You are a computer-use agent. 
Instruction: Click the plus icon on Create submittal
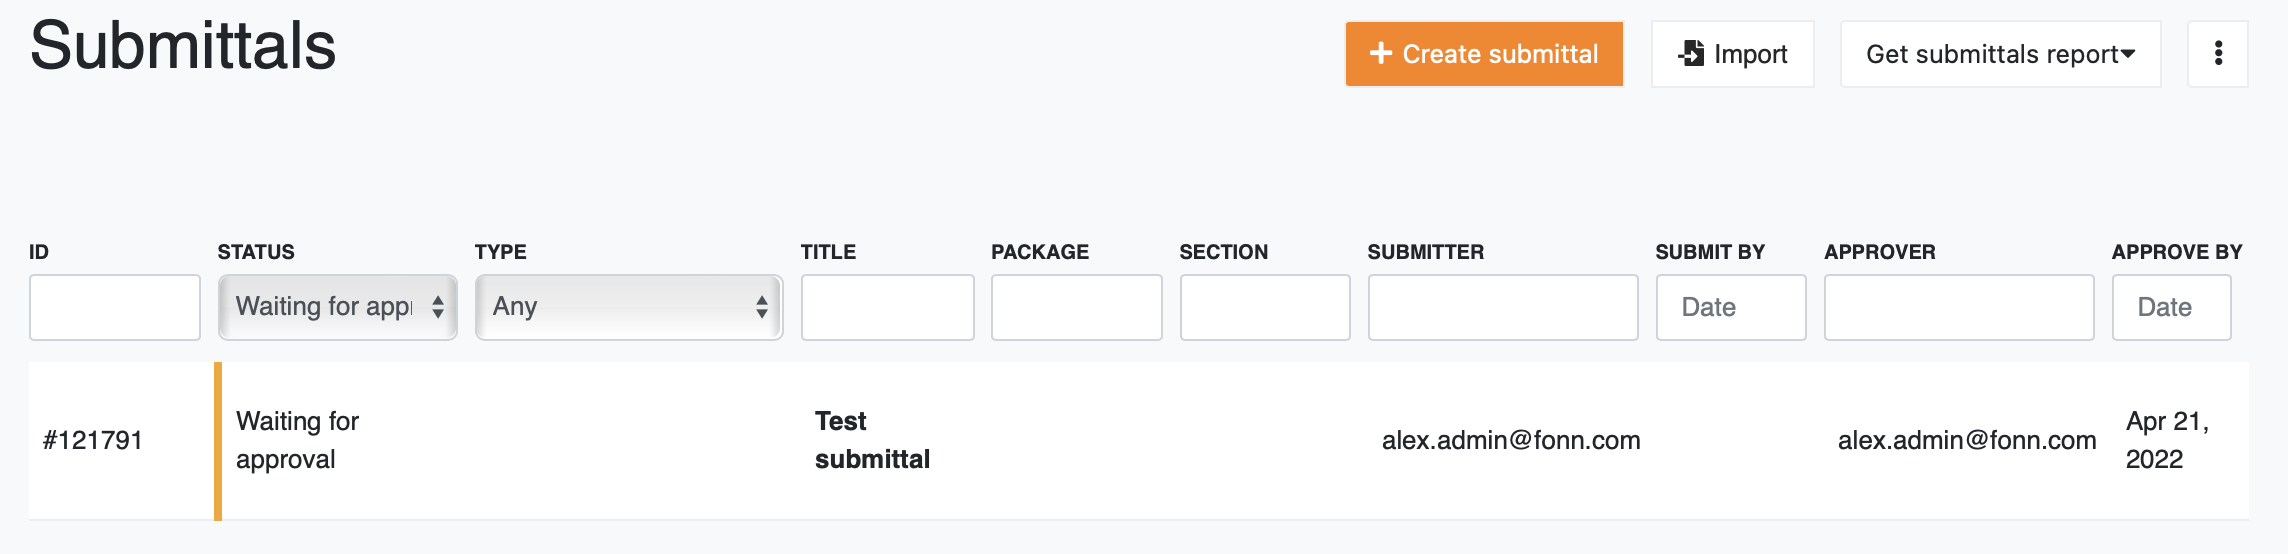pyautogui.click(x=1381, y=53)
